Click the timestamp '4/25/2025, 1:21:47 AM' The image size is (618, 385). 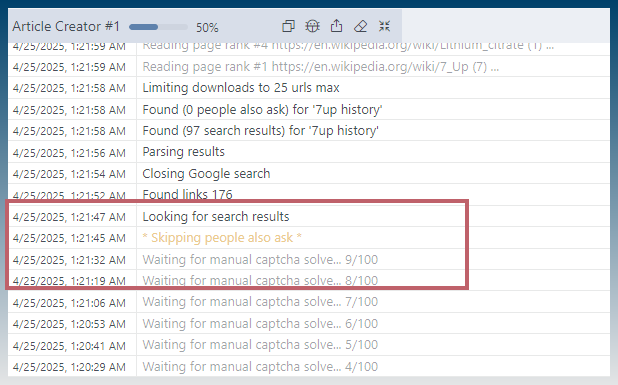point(69,217)
